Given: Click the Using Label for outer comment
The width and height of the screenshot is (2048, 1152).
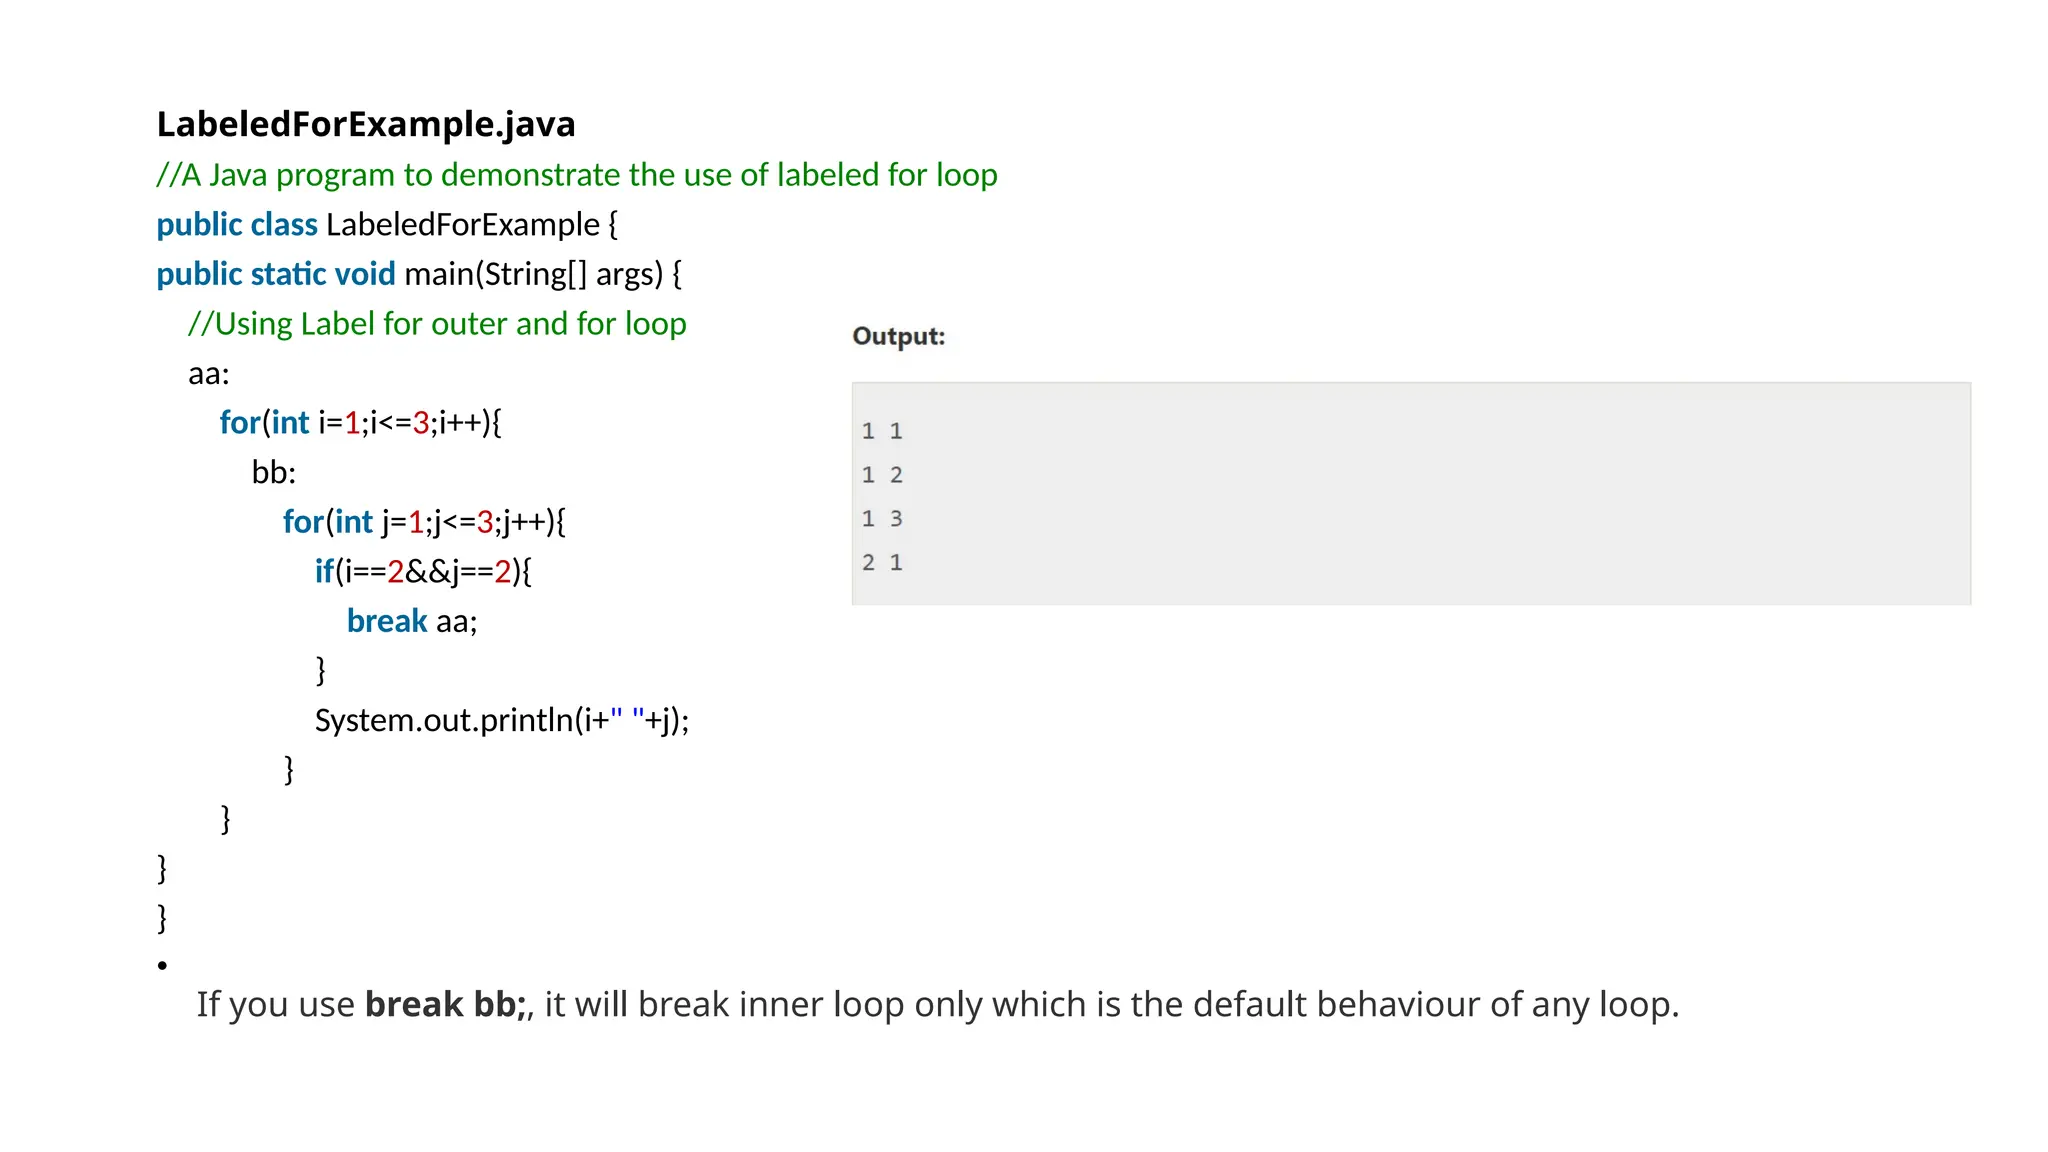Looking at the screenshot, I should click(x=437, y=324).
